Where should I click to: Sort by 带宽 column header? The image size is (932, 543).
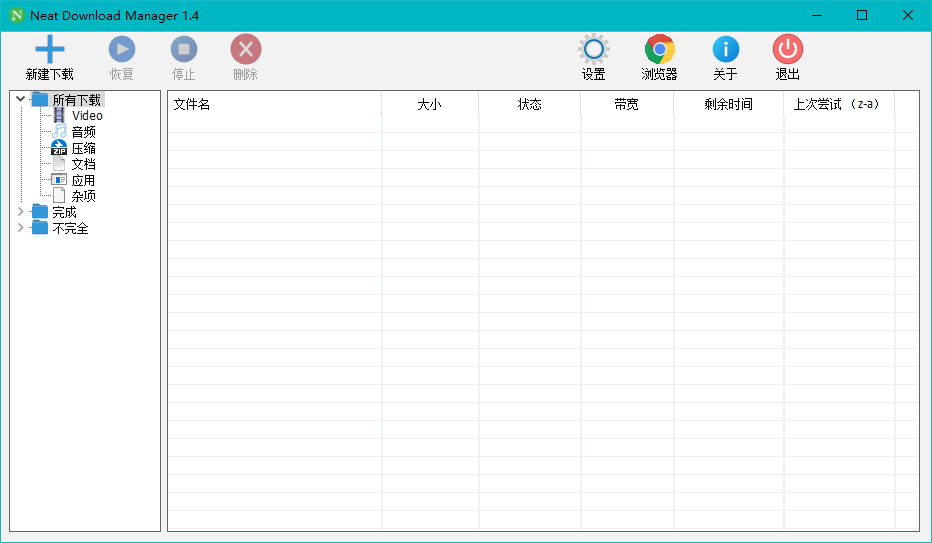click(x=627, y=105)
